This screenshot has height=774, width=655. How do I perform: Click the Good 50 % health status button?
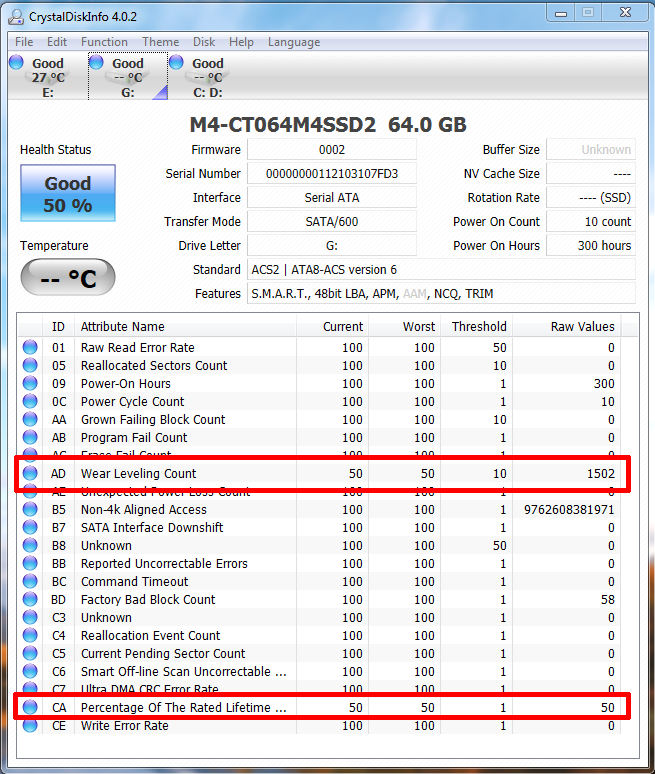click(x=68, y=193)
